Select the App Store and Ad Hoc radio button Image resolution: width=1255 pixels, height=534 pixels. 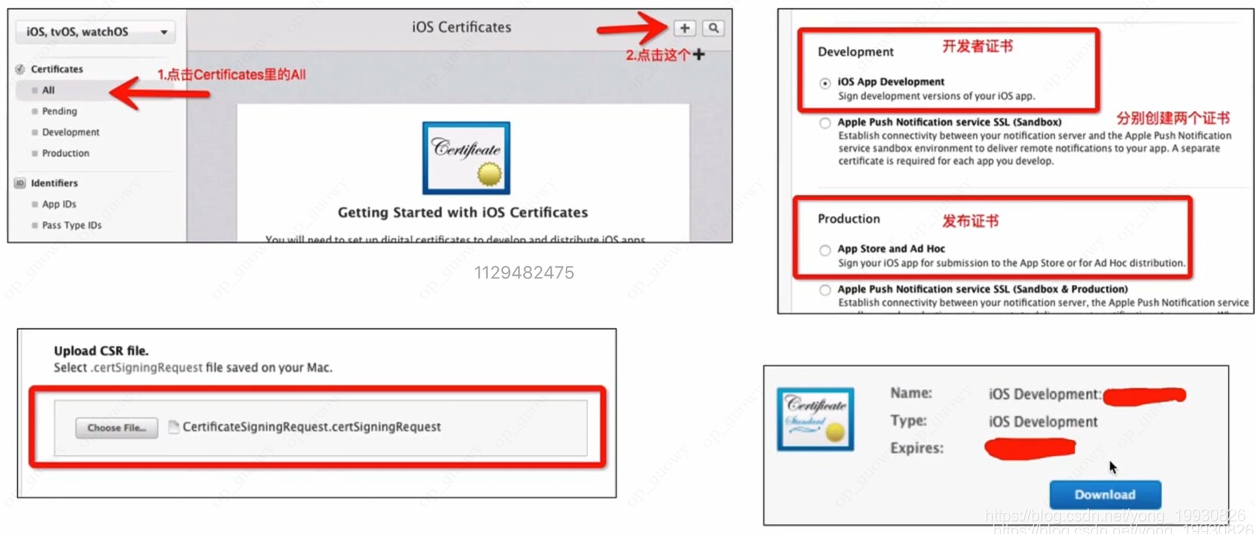825,250
